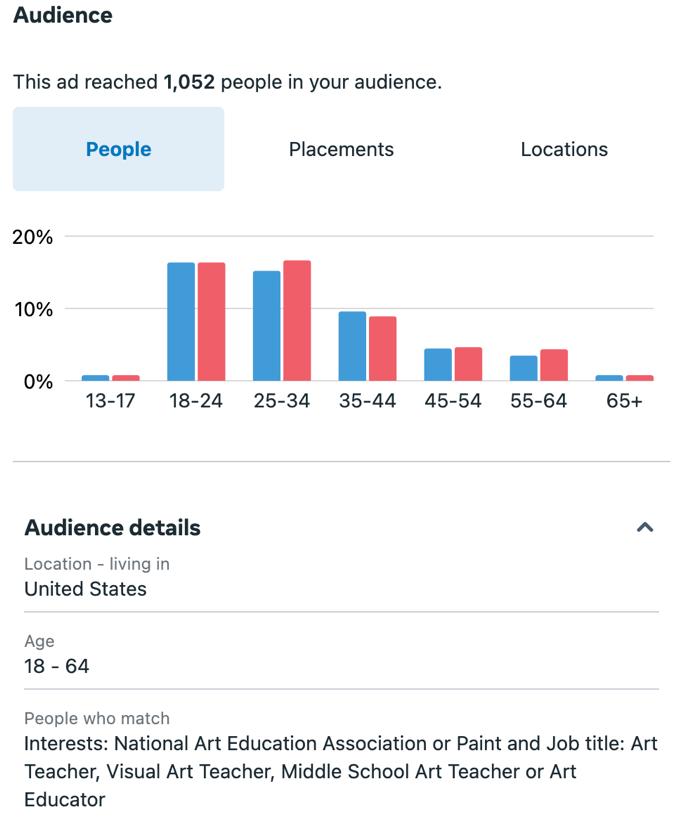Click the red bar for ages 45-54

click(468, 364)
